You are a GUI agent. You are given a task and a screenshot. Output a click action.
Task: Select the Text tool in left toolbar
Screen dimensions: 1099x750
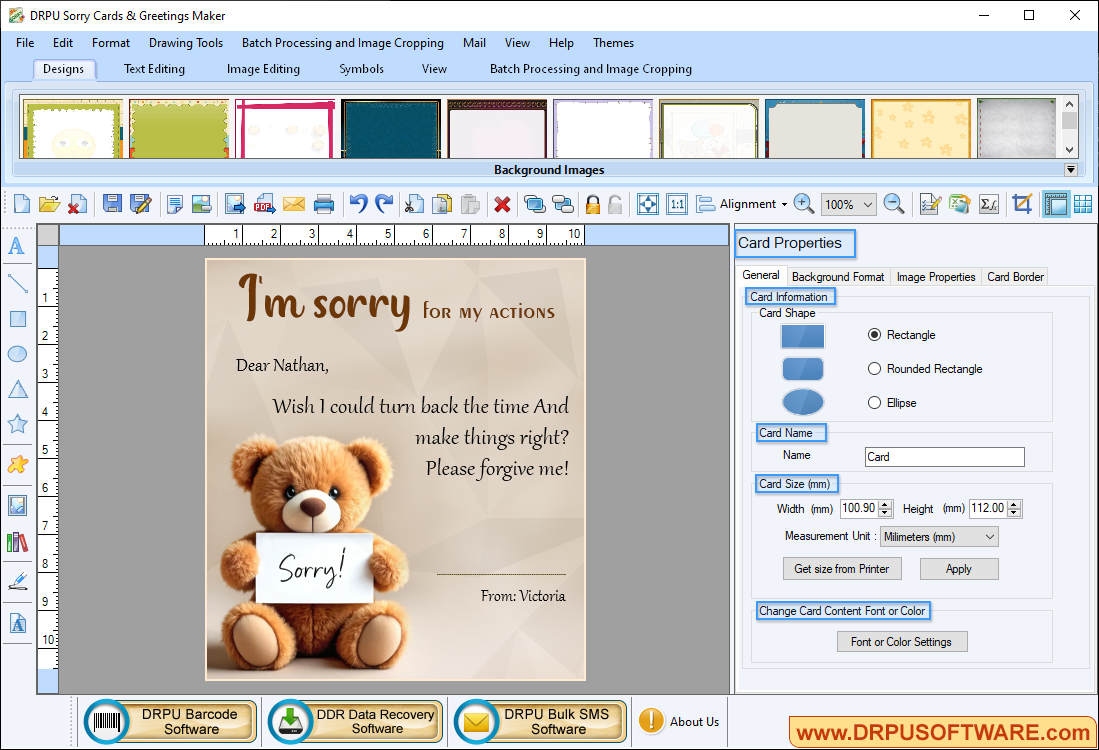point(16,246)
